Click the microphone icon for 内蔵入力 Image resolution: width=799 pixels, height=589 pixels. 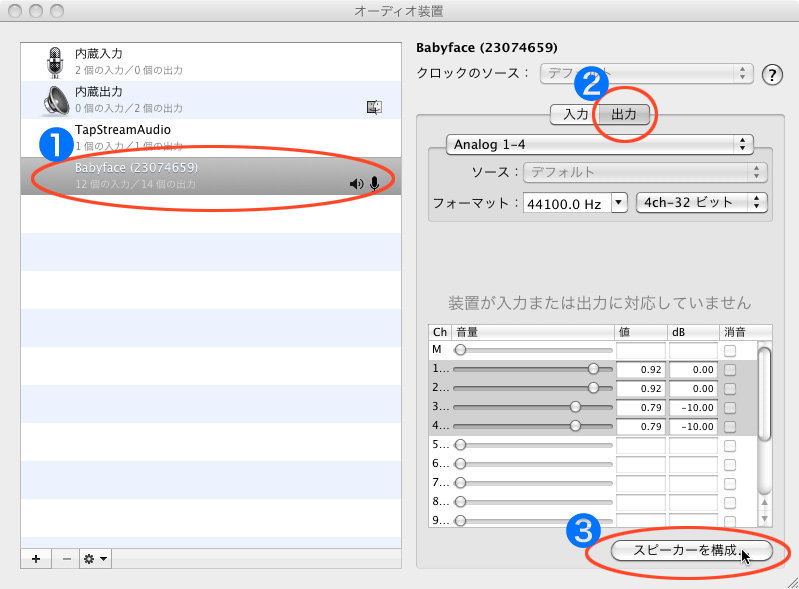tap(54, 62)
